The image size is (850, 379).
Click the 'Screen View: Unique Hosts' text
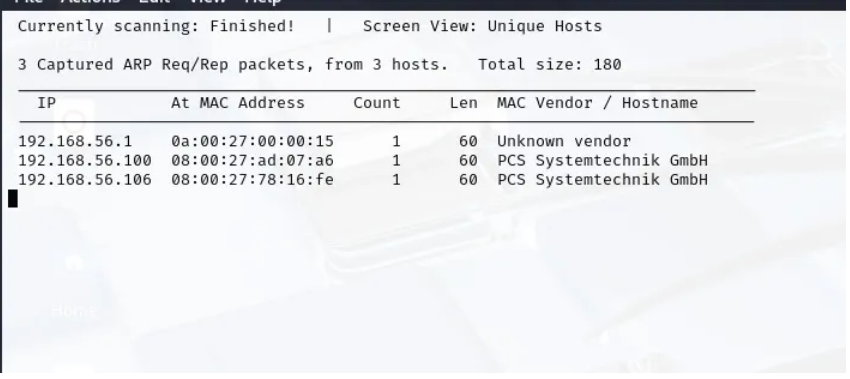[x=482, y=26]
